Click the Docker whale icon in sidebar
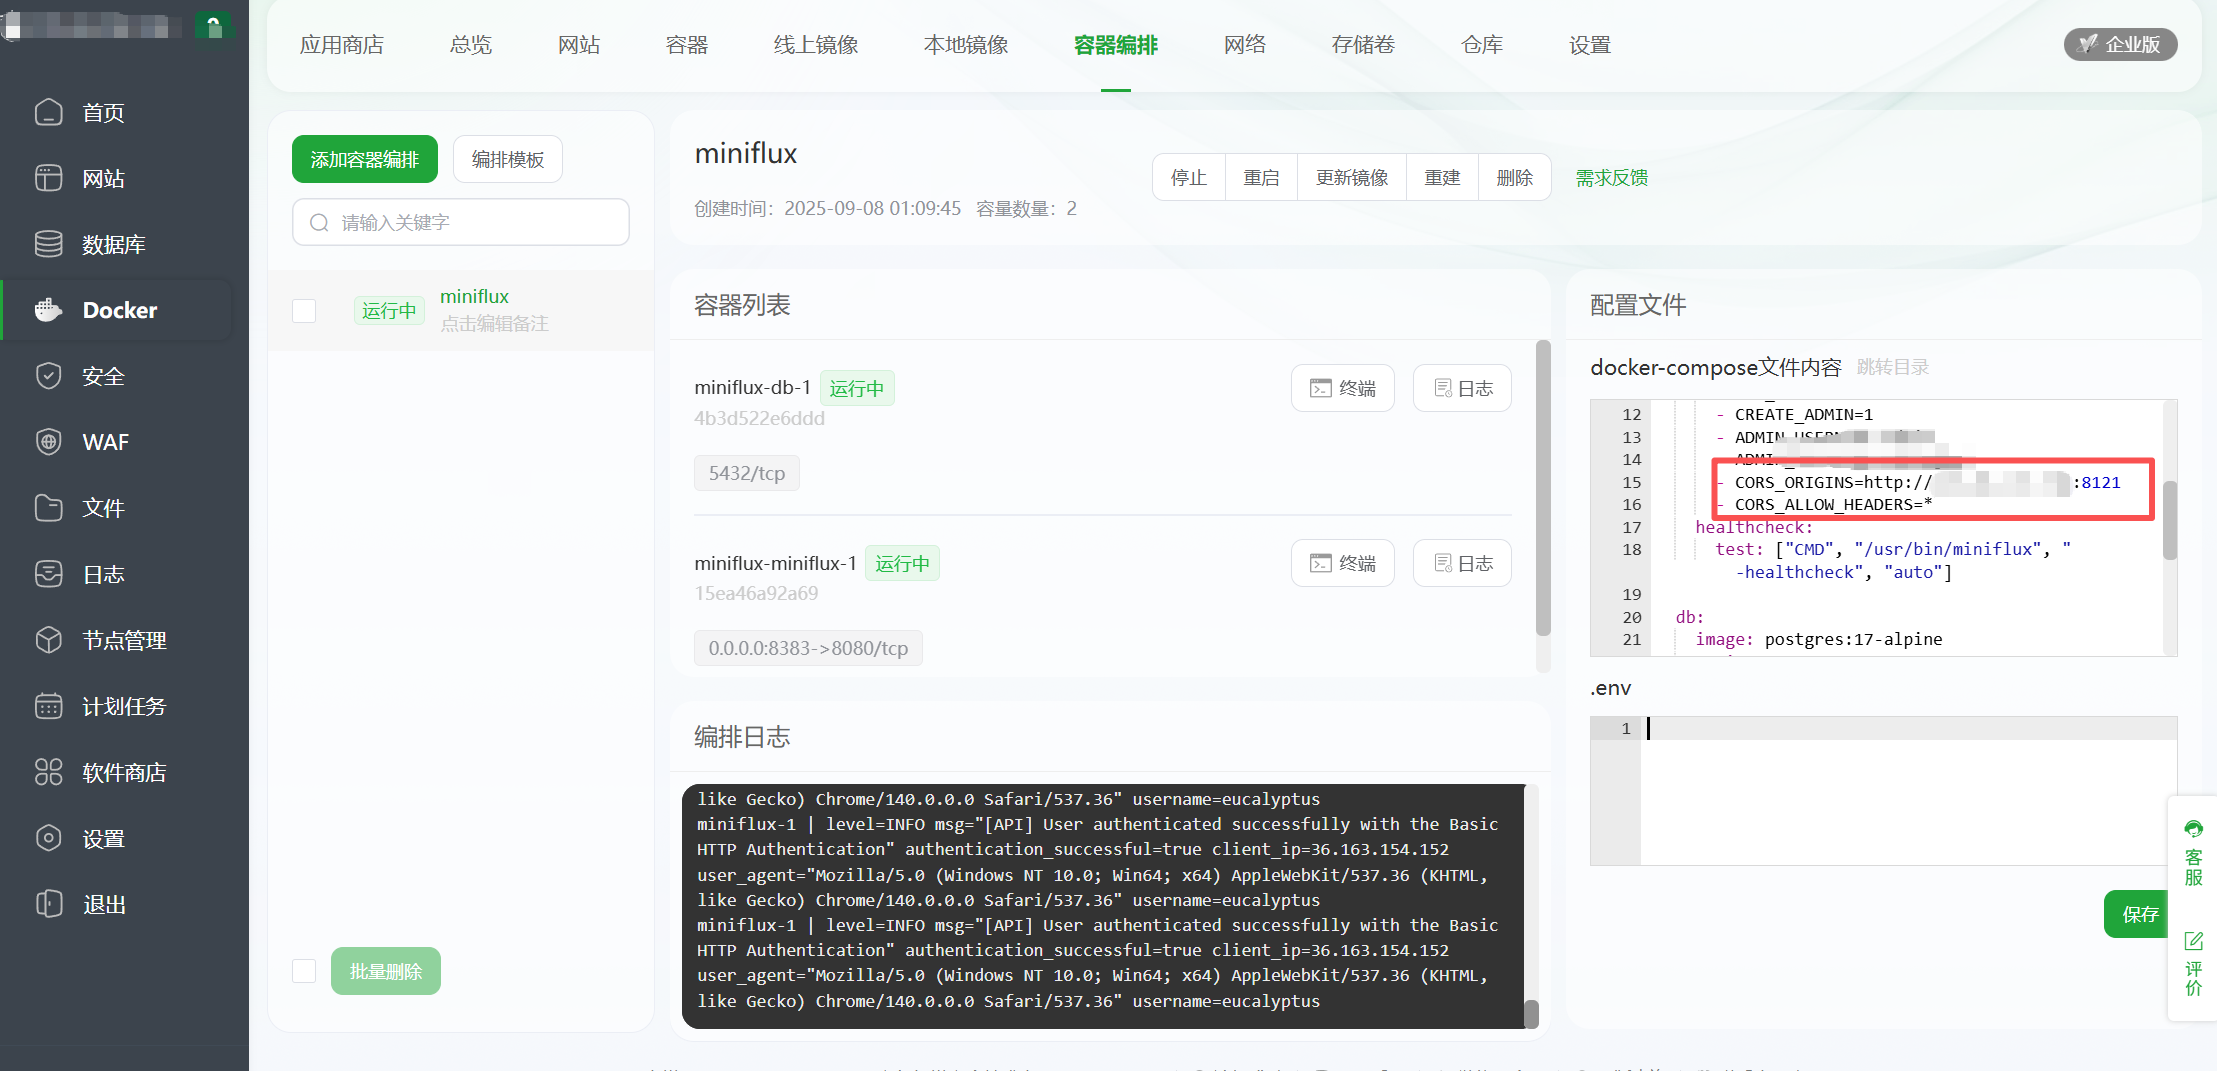The image size is (2217, 1071). click(48, 310)
